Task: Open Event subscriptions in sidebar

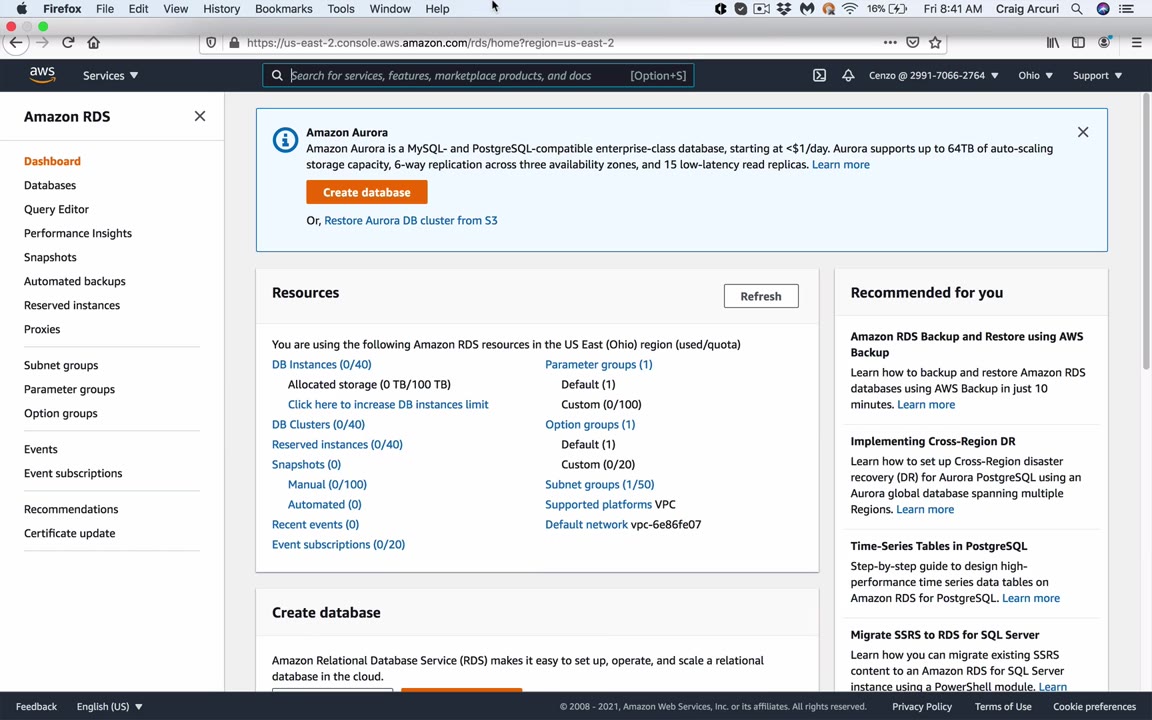Action: (x=73, y=473)
